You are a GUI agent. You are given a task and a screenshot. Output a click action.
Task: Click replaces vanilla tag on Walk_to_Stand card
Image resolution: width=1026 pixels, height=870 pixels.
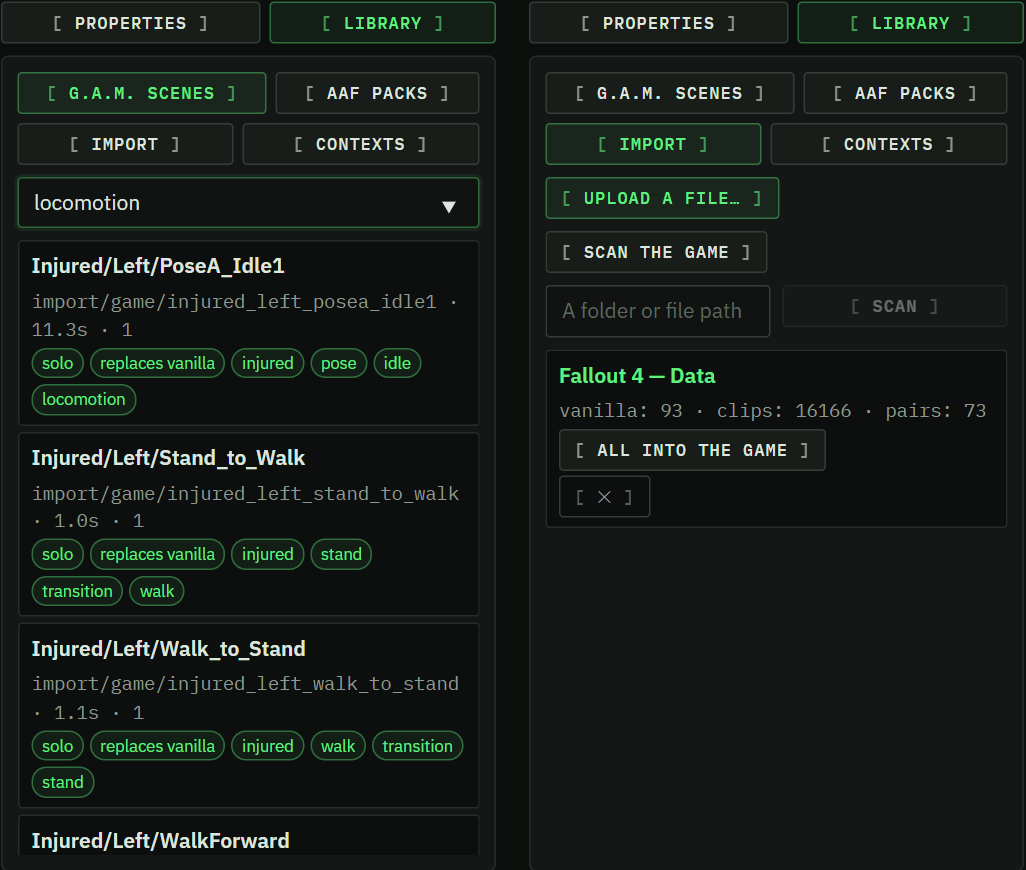157,746
